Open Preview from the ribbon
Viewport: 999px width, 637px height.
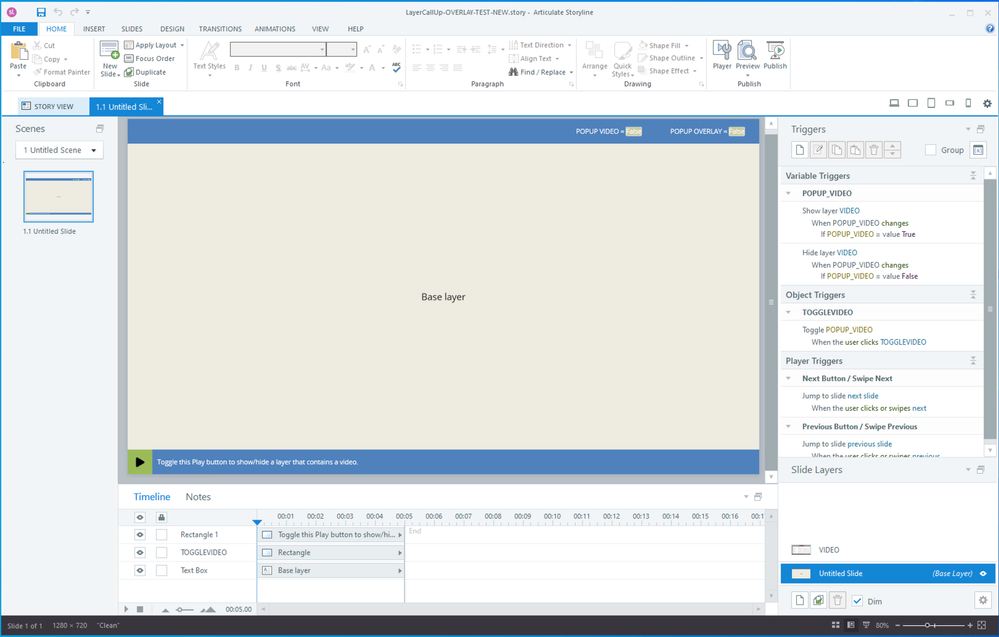tap(748, 56)
